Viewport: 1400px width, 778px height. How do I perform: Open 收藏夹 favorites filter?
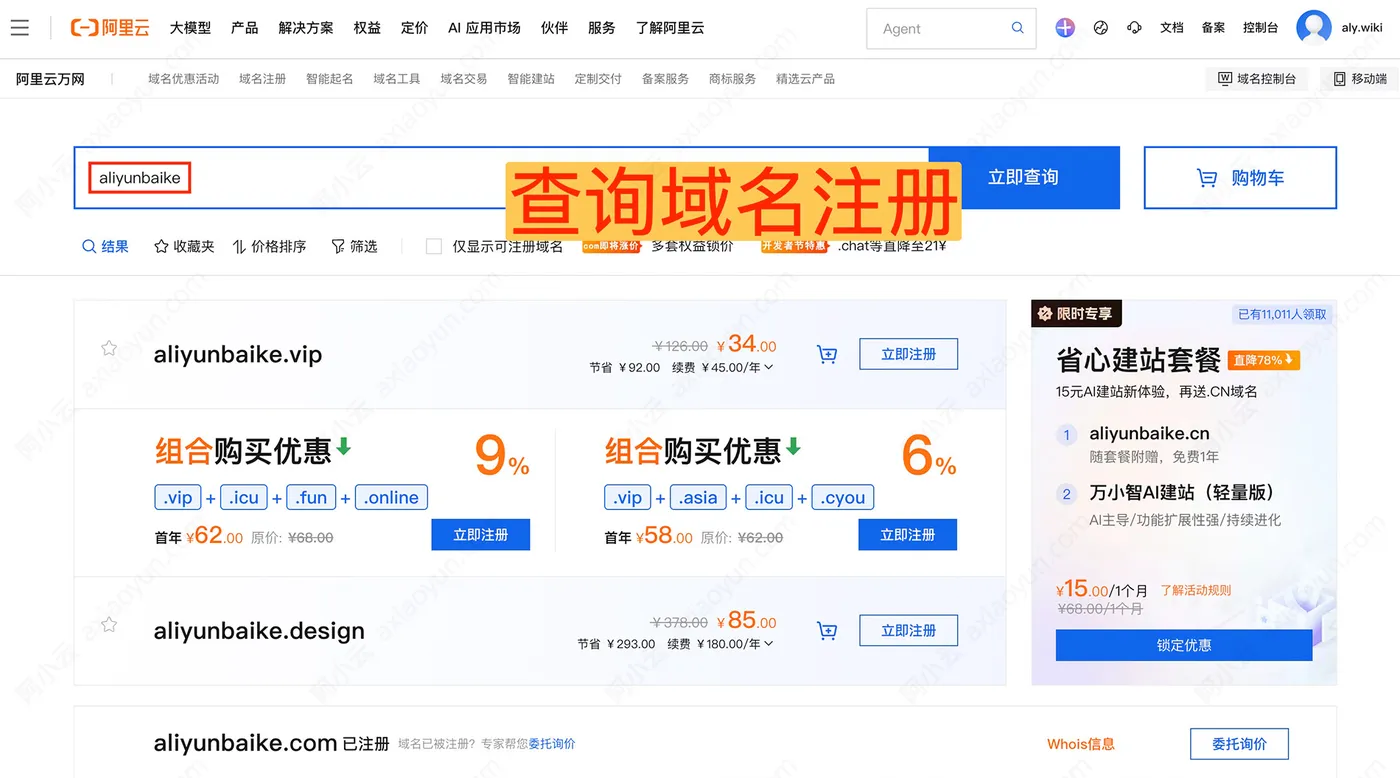coord(184,246)
